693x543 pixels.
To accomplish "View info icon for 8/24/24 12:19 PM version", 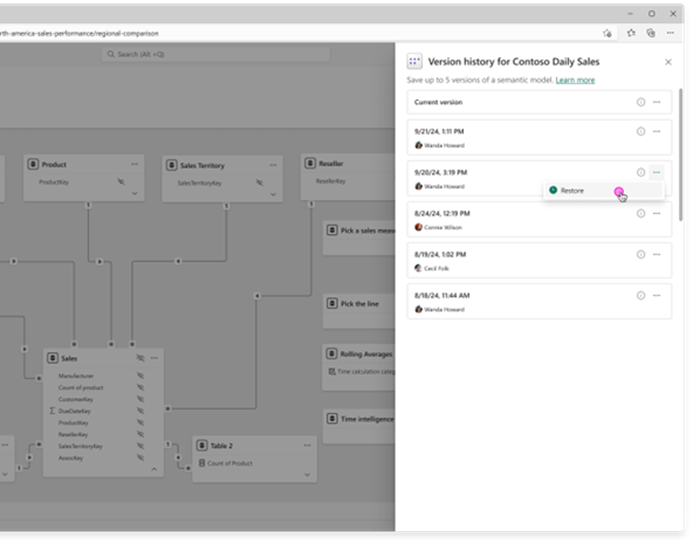I will (641, 213).
